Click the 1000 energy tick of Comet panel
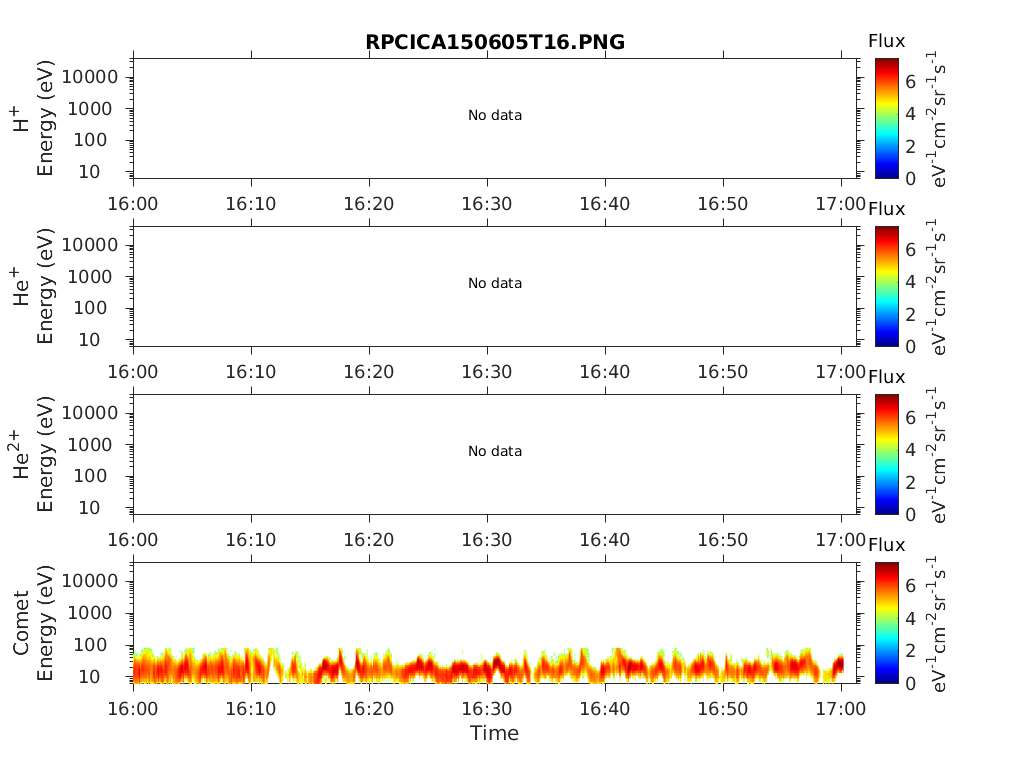The height and width of the screenshot is (768, 1024). pyautogui.click(x=90, y=613)
